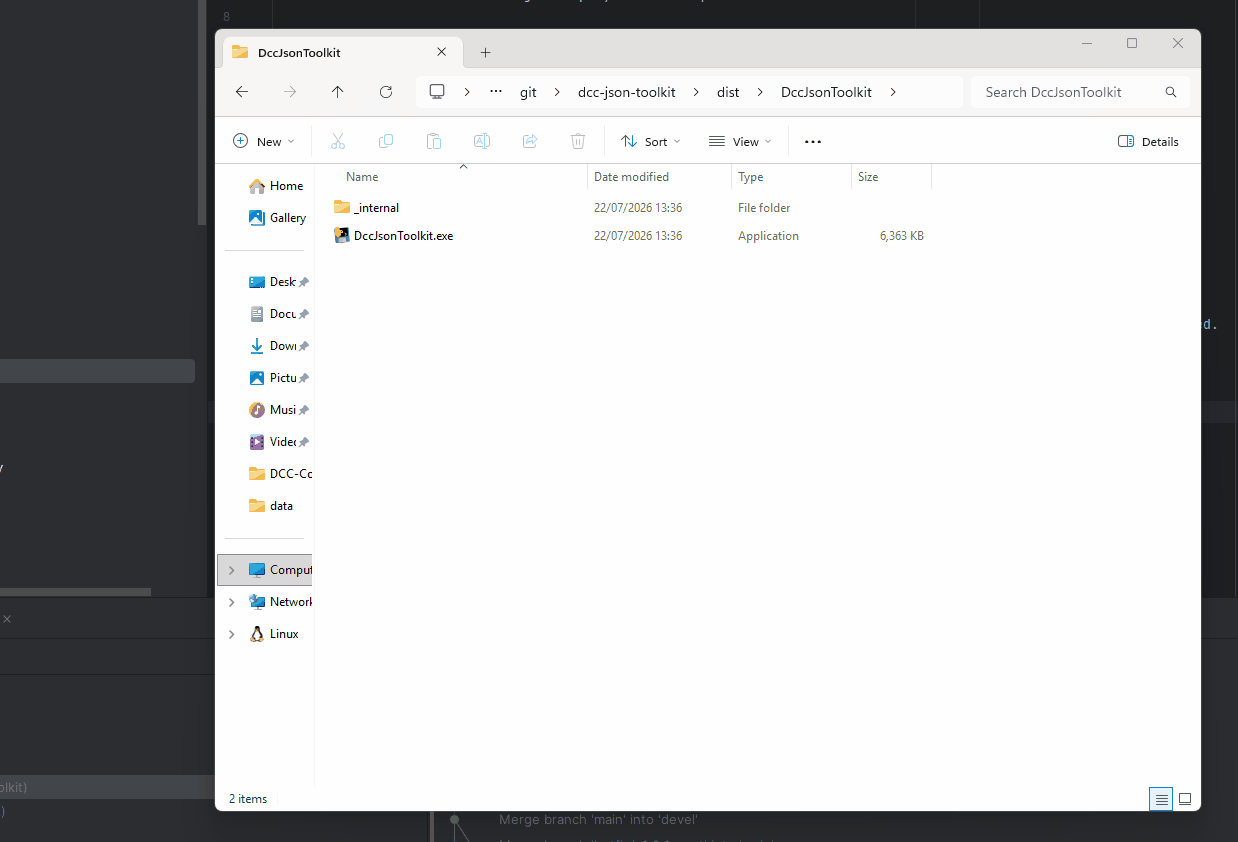
Task: Expand the Computer tree node
Action: coord(232,570)
